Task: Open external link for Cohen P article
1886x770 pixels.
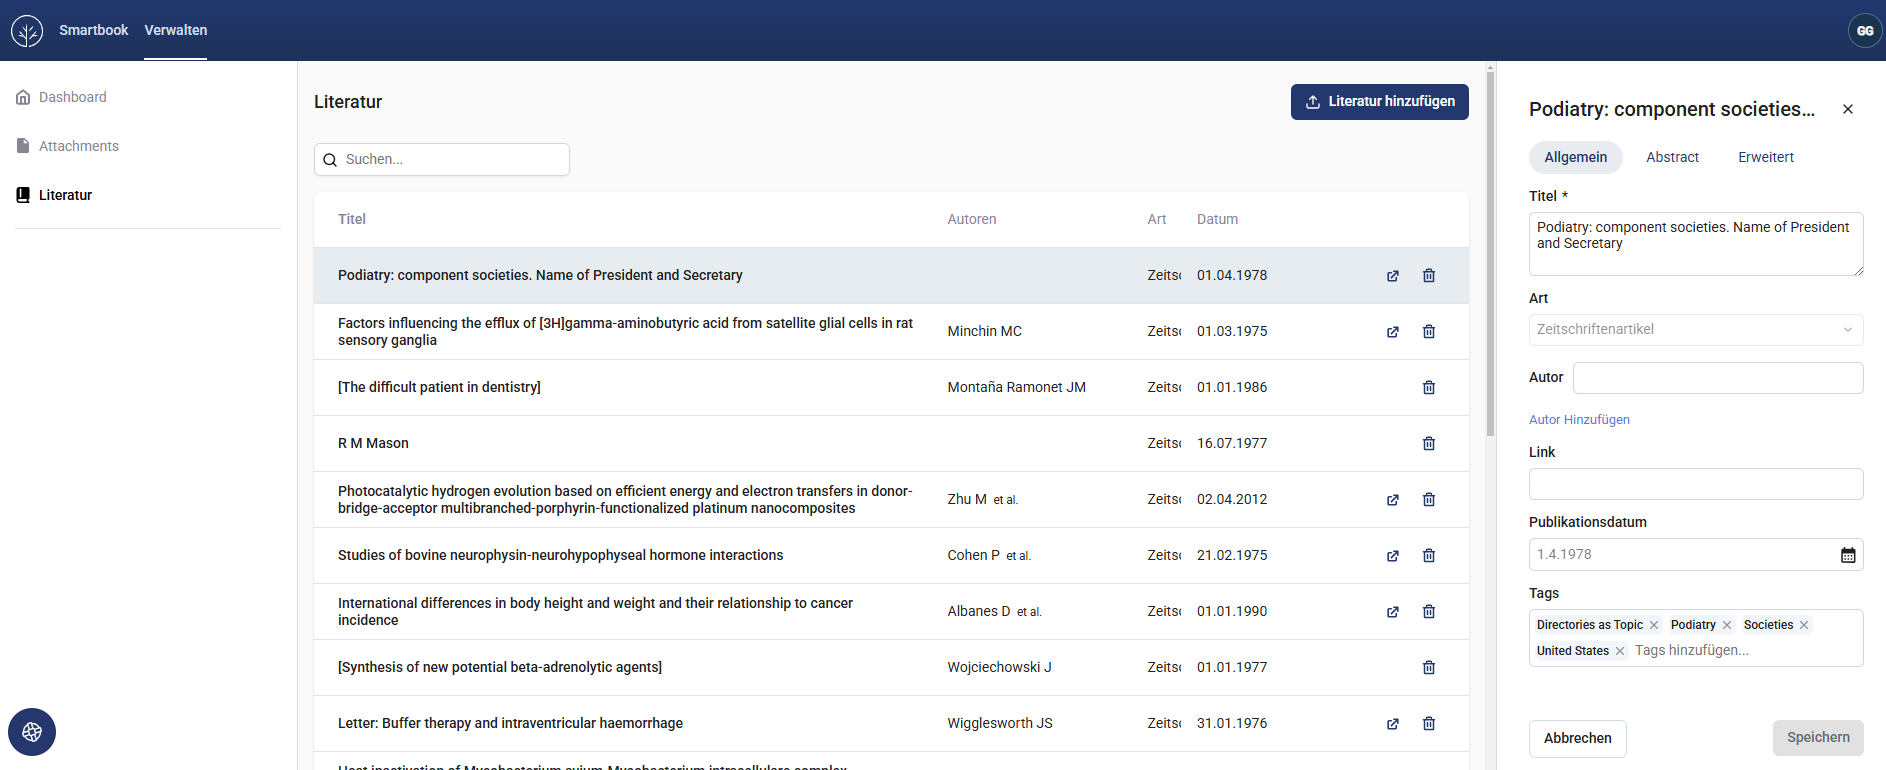Action: [1393, 556]
